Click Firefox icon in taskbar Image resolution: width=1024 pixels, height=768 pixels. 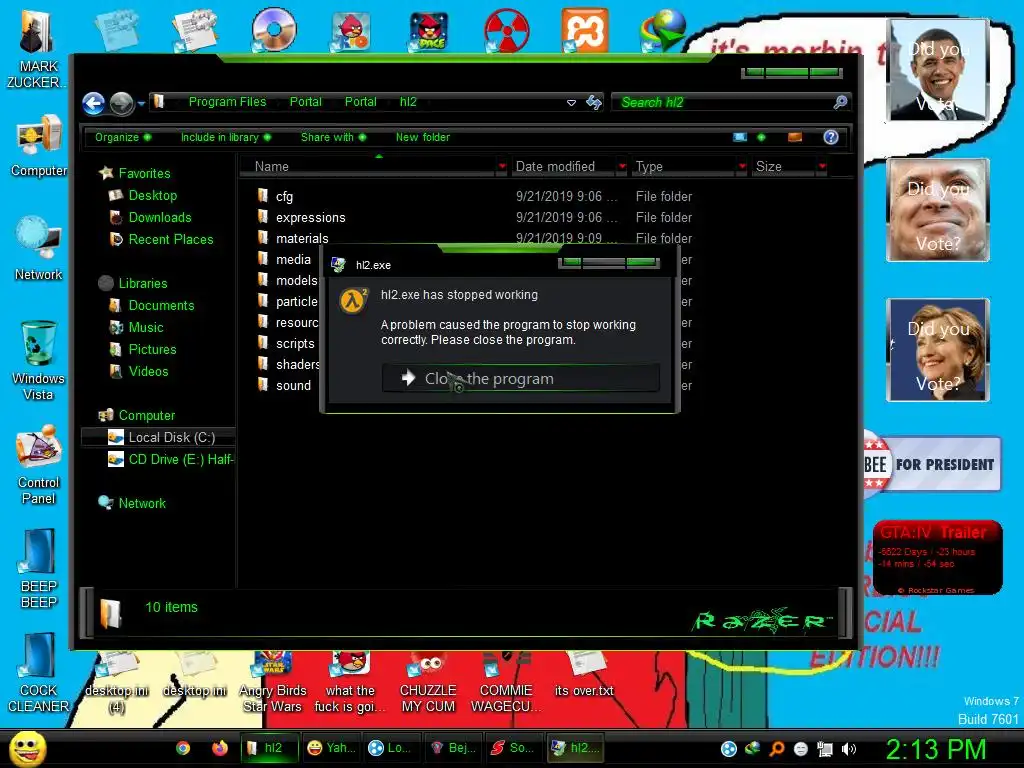219,748
